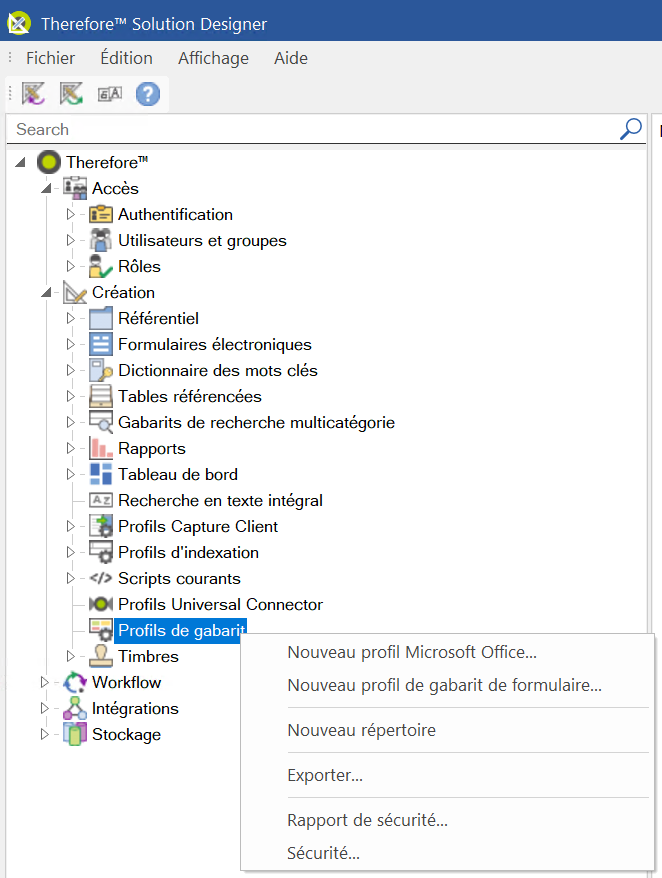Click the Gabarits de recherche multicatégorie icon

tap(101, 422)
